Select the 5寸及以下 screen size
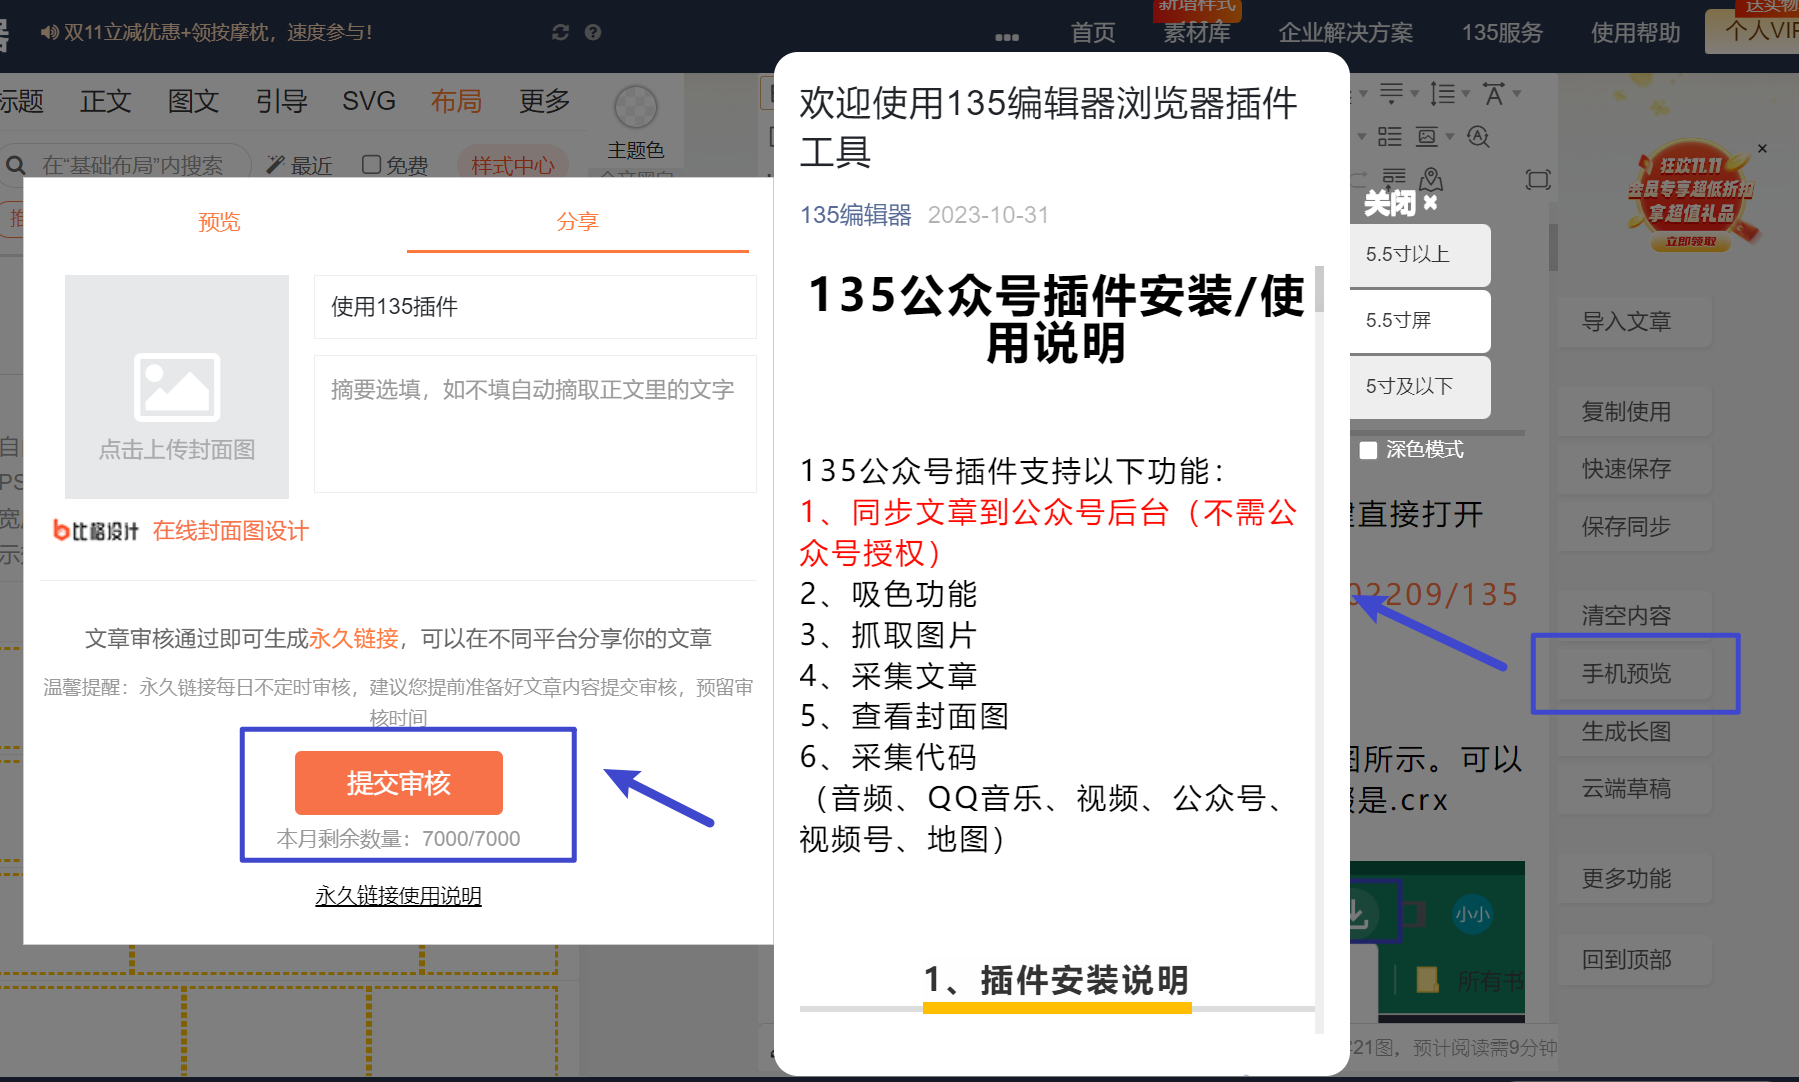Viewport: 1799px width, 1082px height. point(1420,386)
